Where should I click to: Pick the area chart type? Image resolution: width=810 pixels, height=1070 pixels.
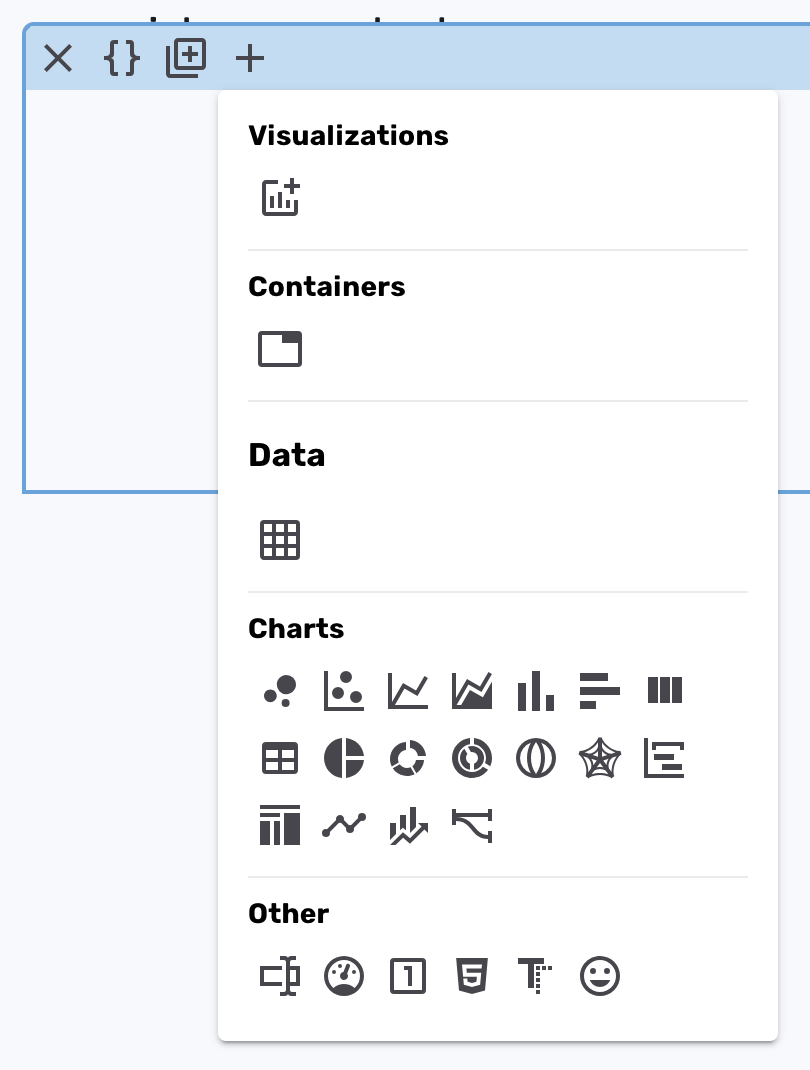[472, 690]
